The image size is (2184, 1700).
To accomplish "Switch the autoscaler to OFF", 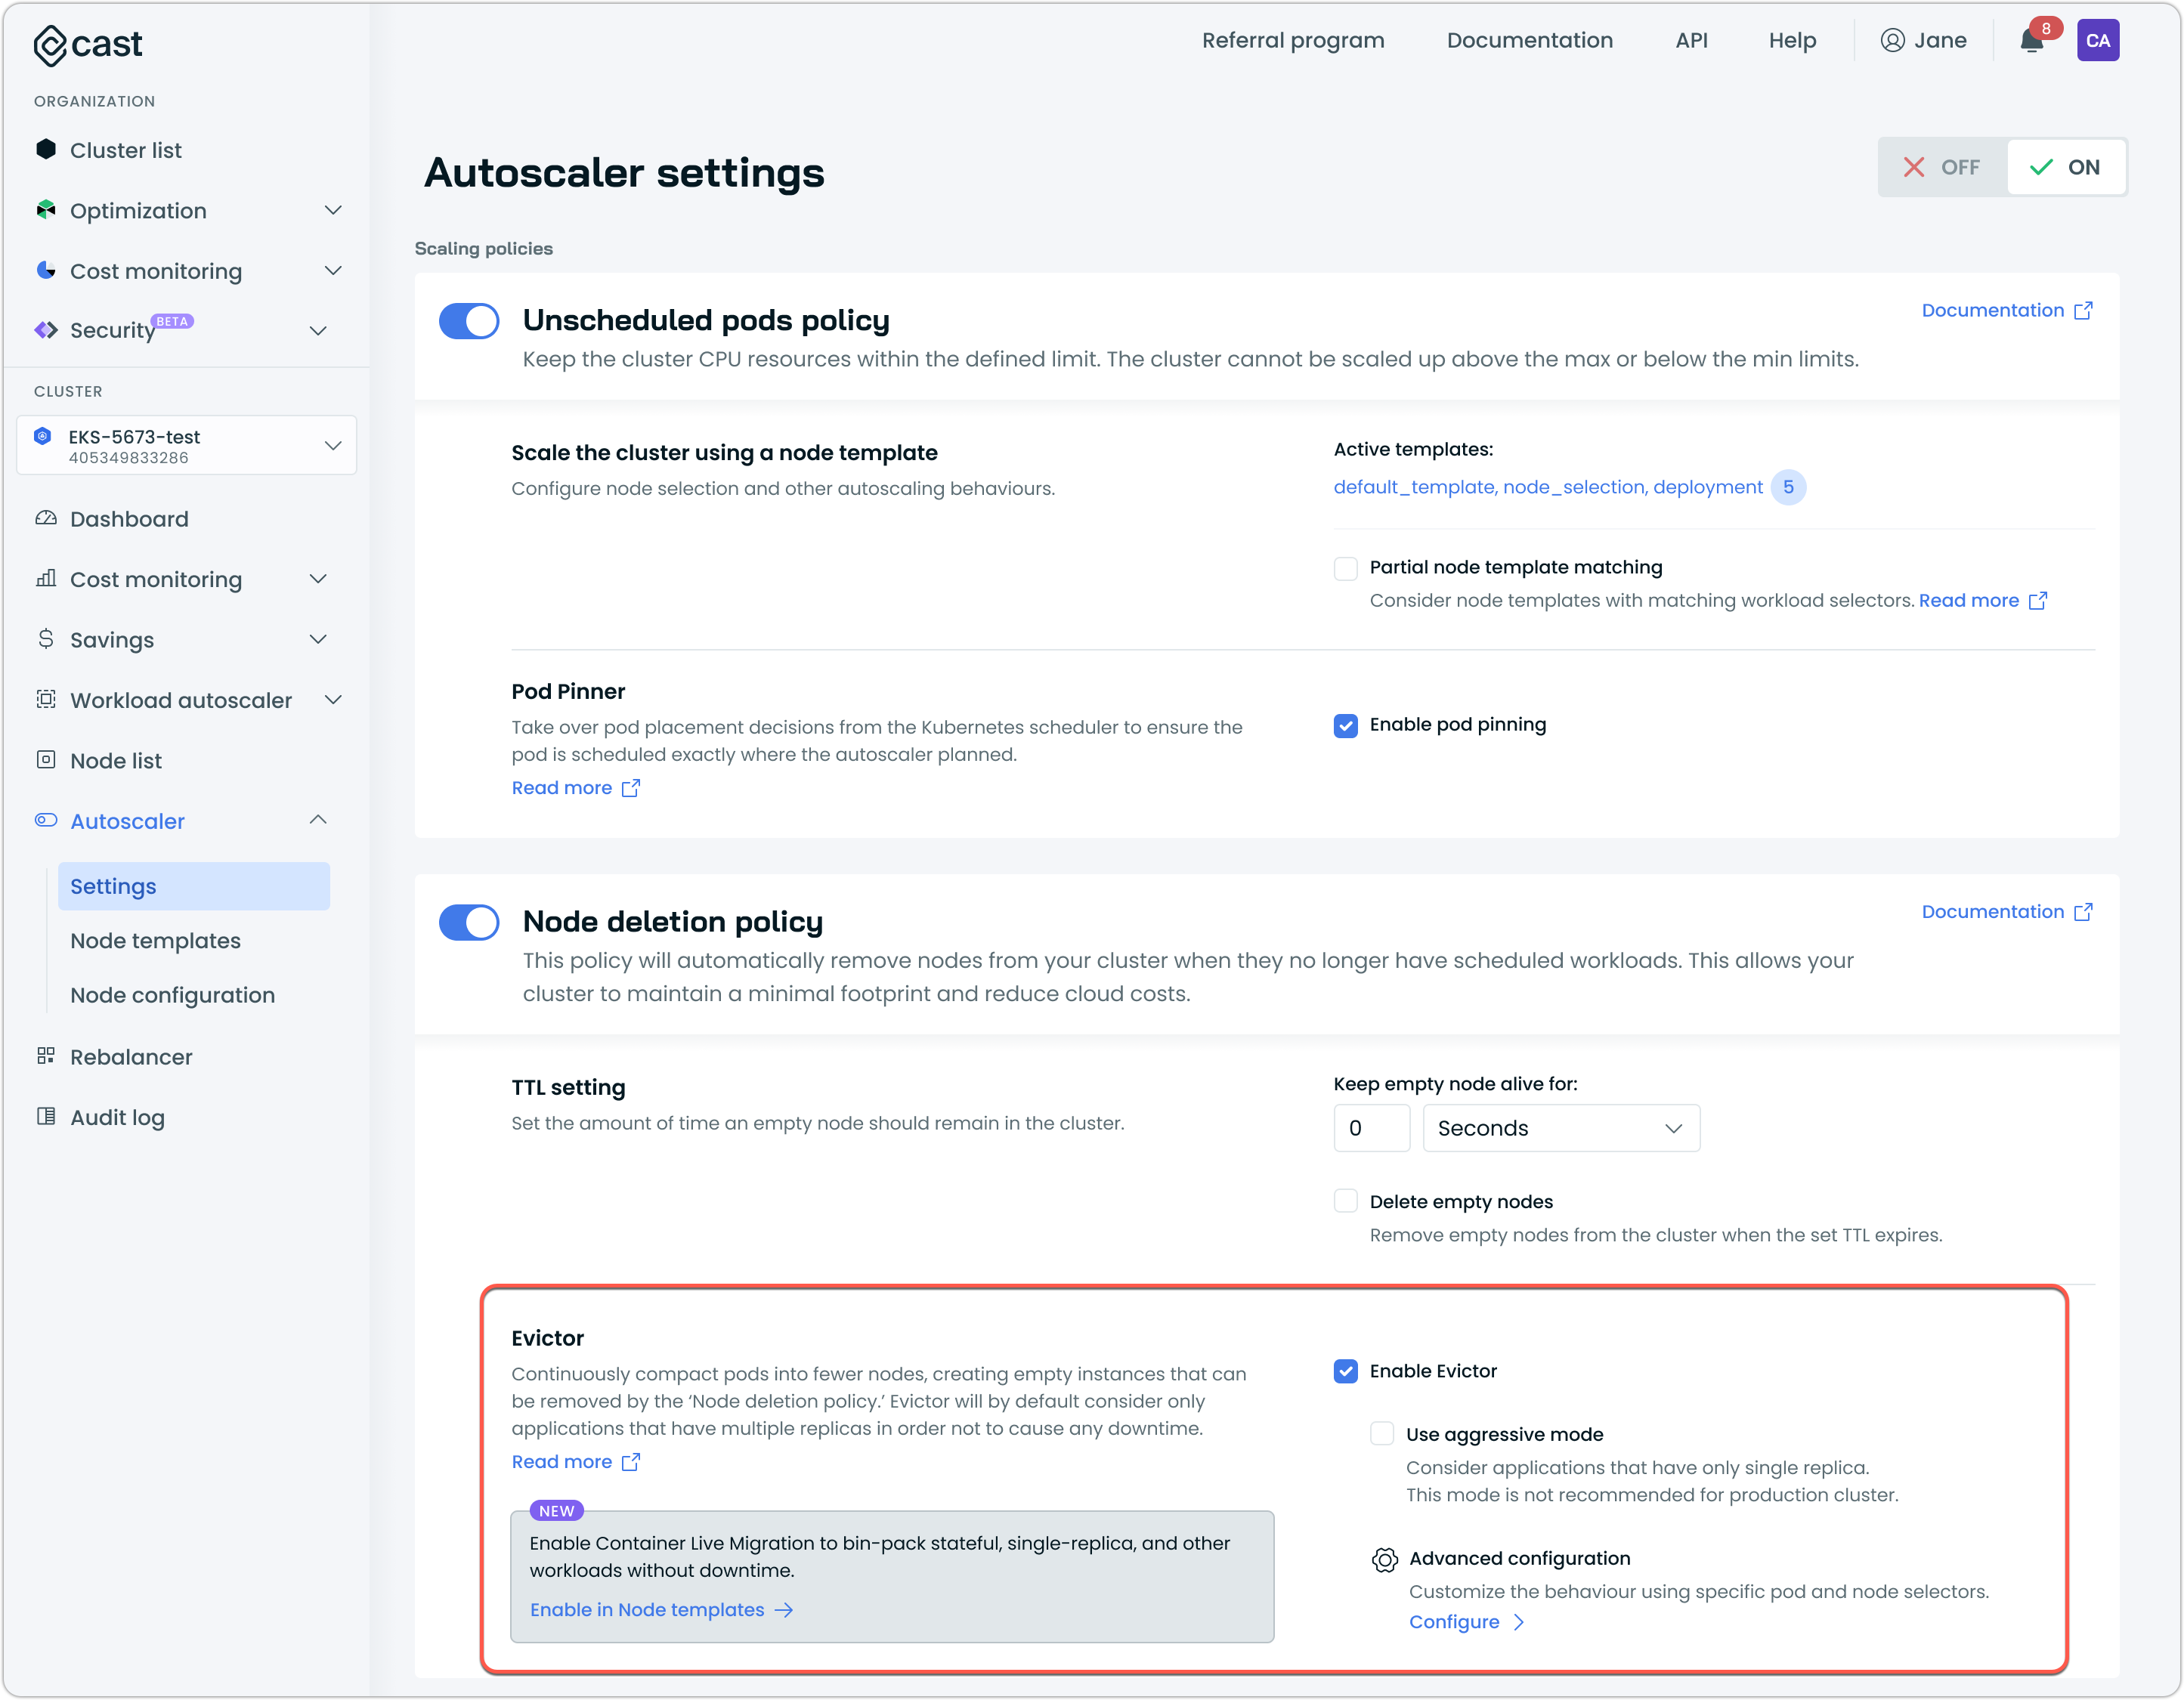I will pos(1941,167).
